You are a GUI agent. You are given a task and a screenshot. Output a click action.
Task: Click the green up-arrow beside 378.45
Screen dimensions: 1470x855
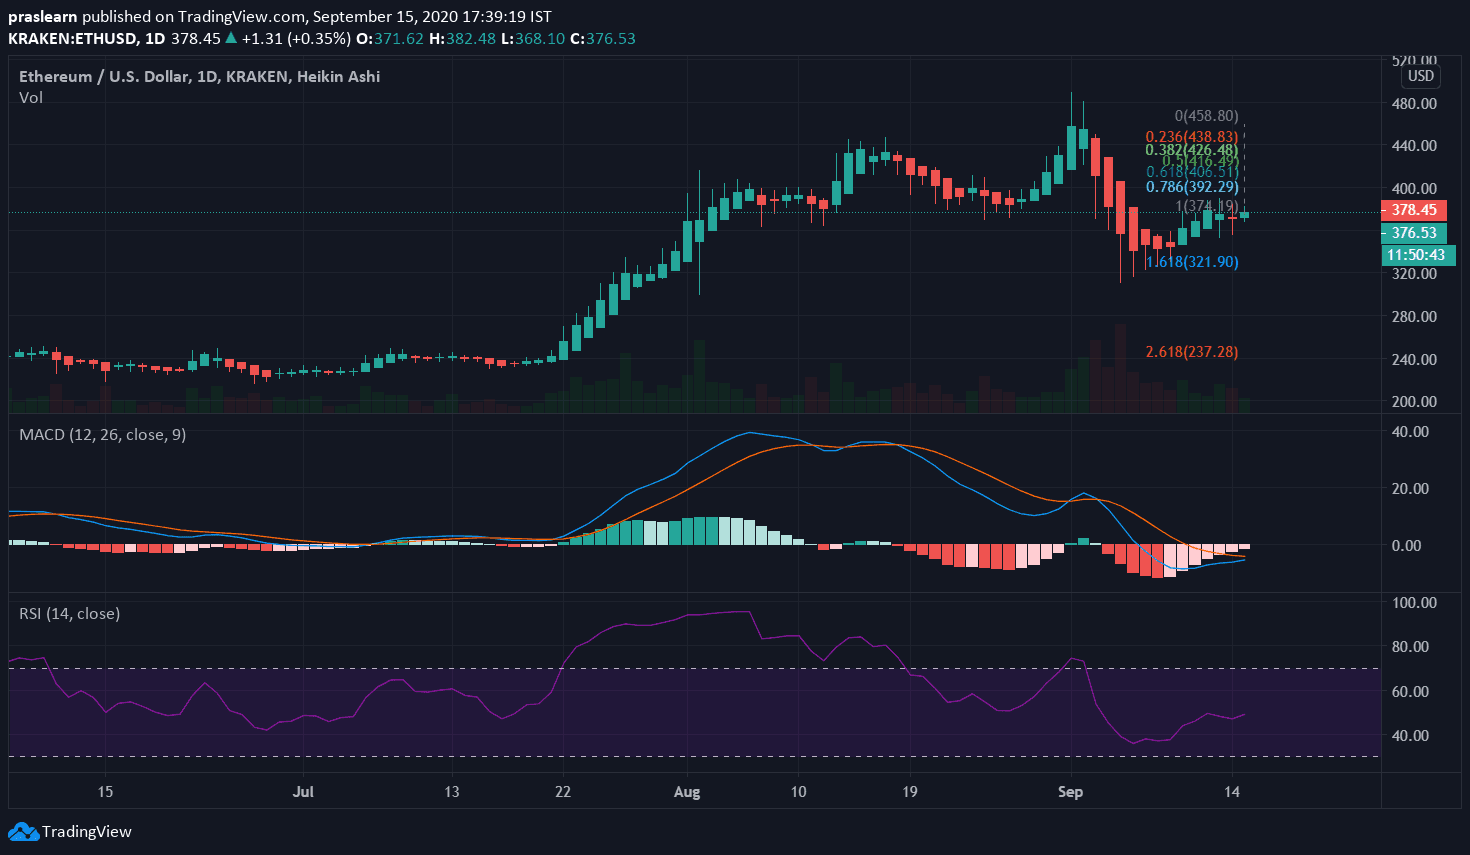point(231,38)
